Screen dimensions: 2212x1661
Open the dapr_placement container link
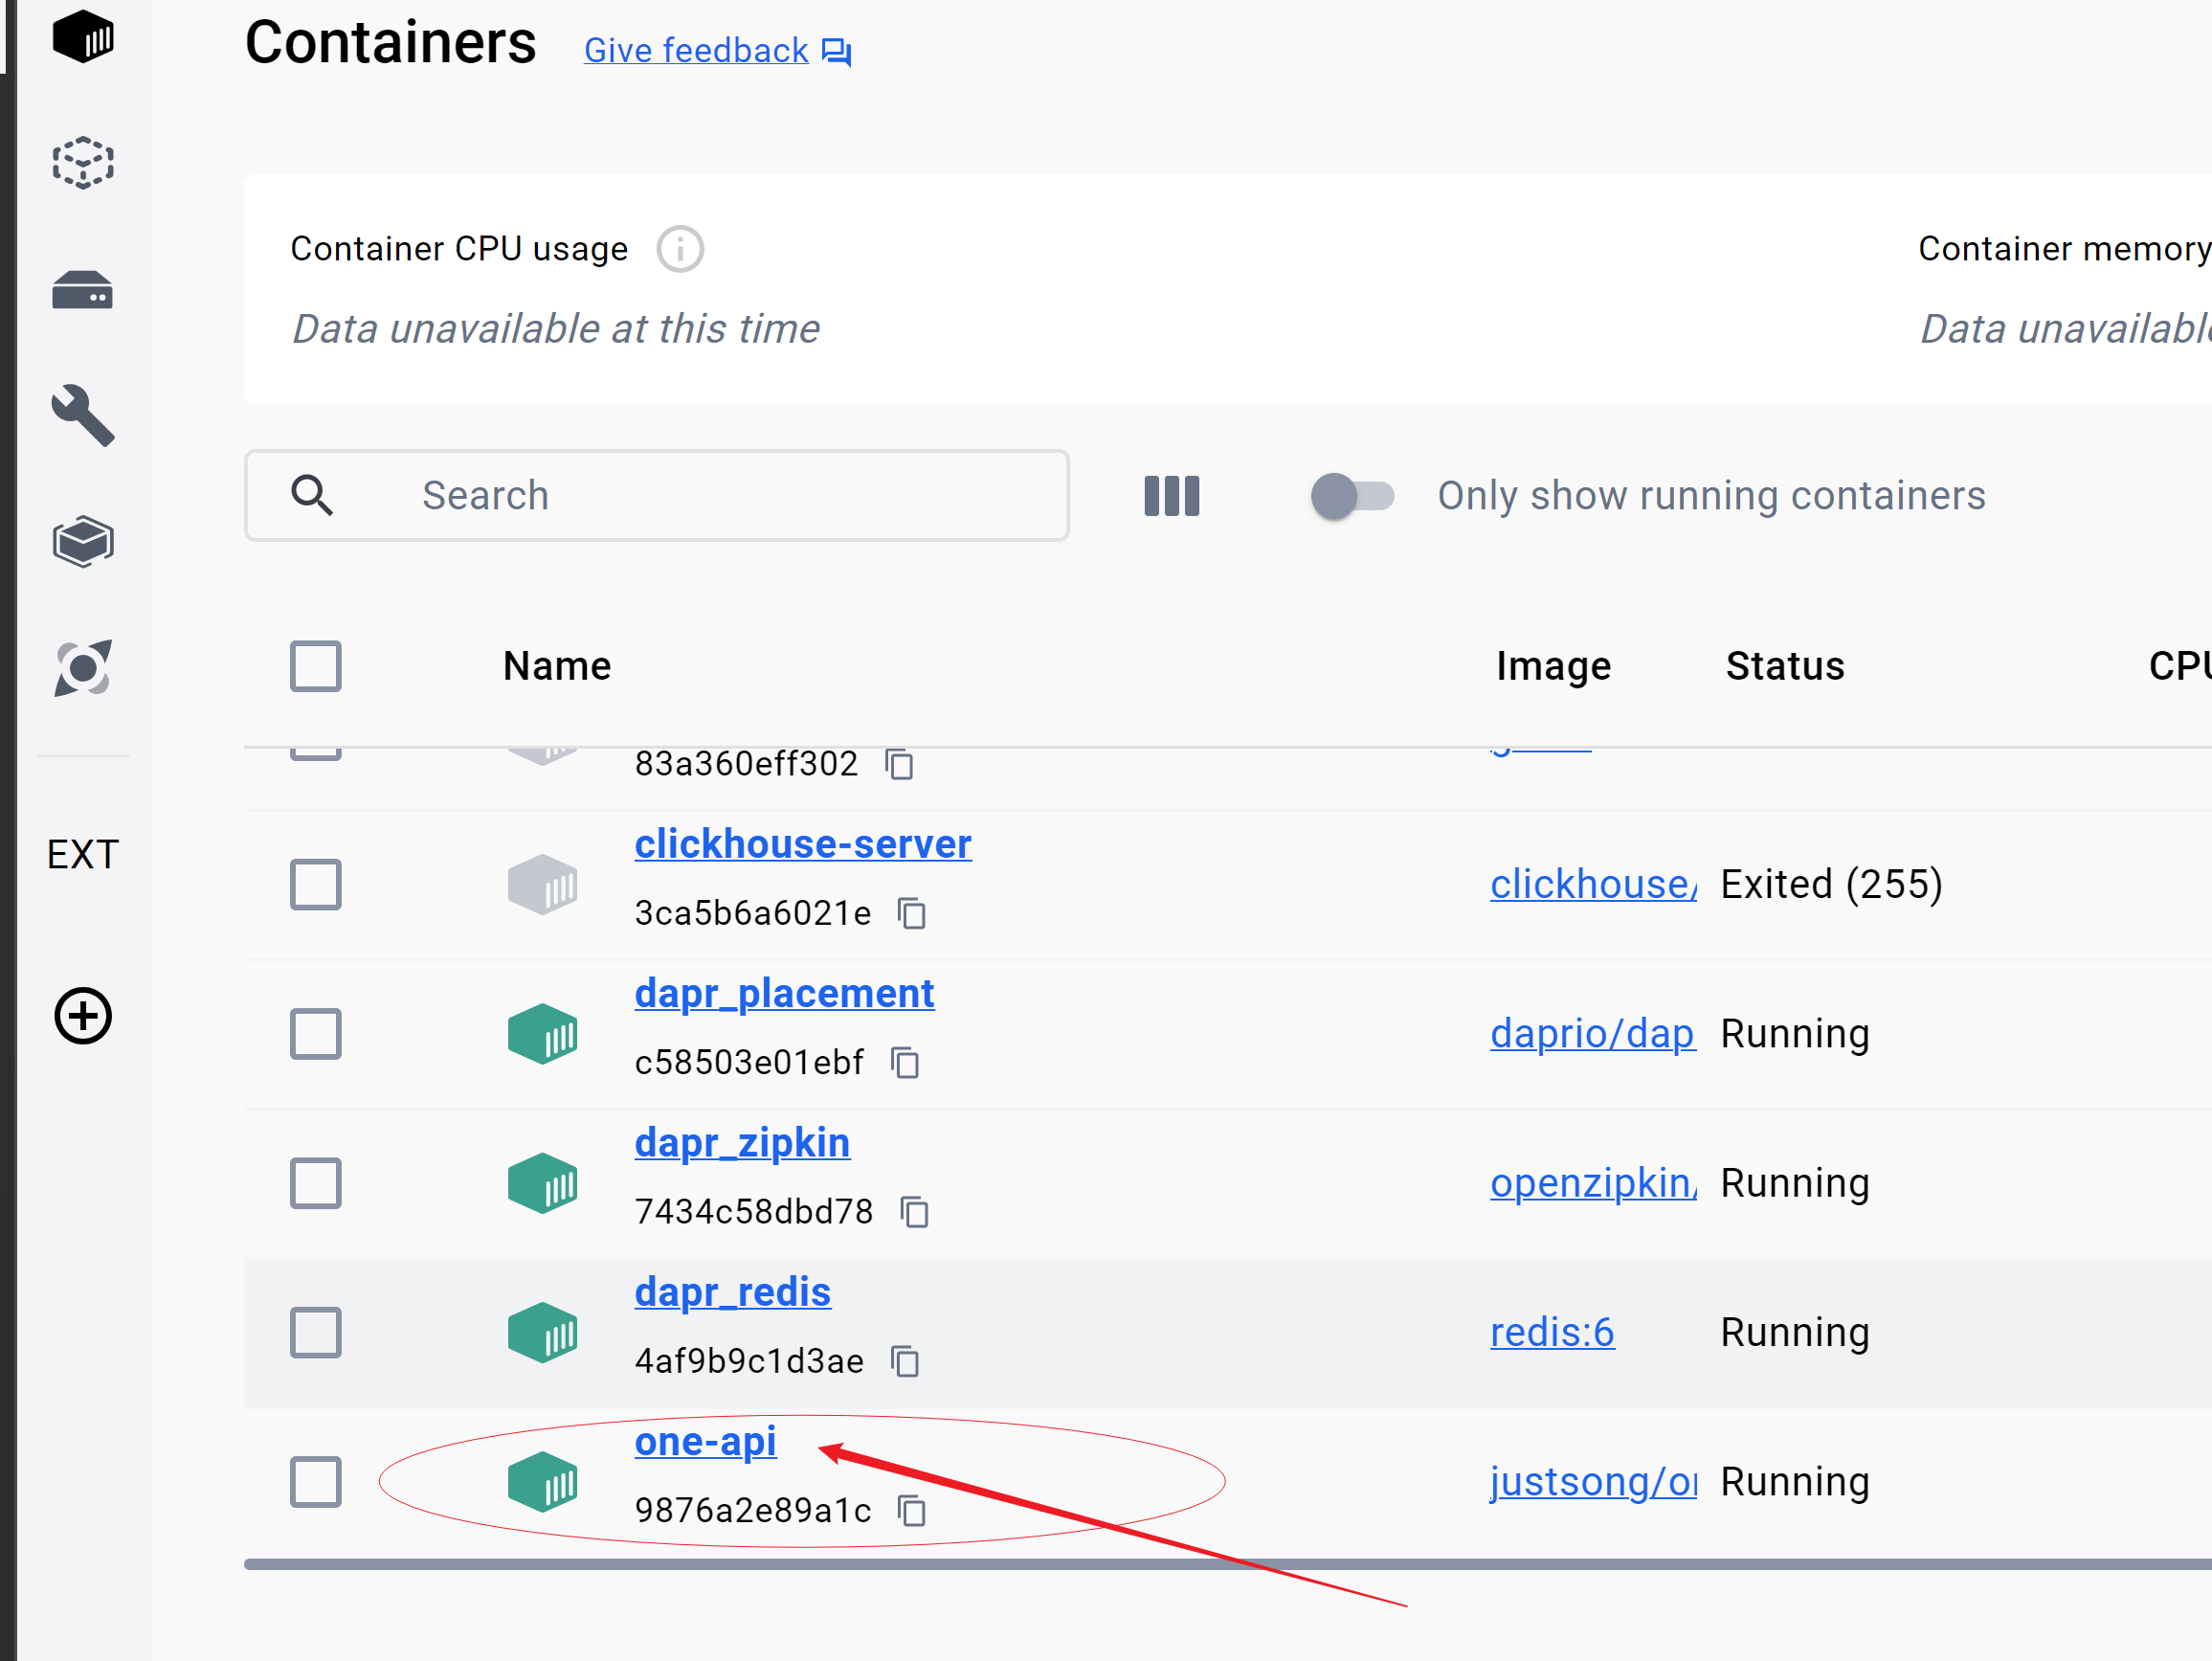point(784,993)
